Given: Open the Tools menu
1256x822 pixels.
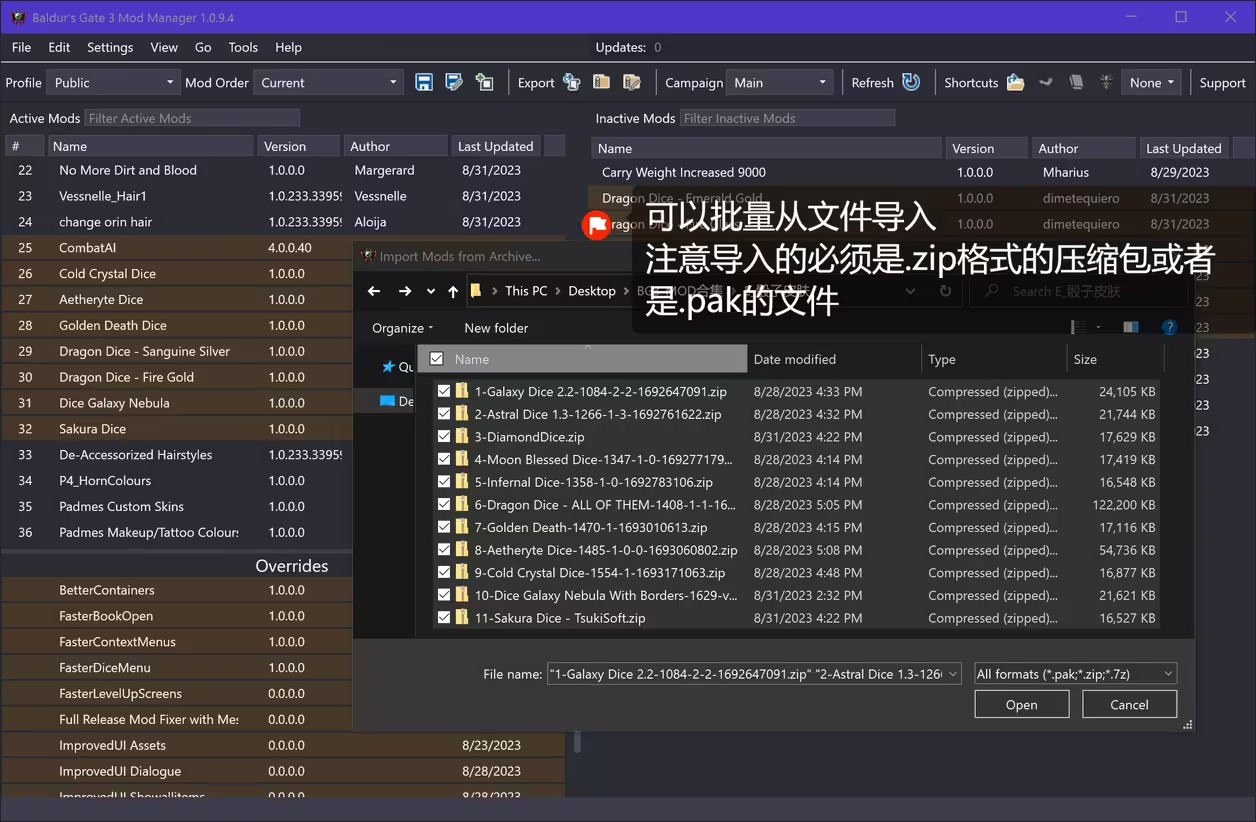Looking at the screenshot, I should point(243,47).
